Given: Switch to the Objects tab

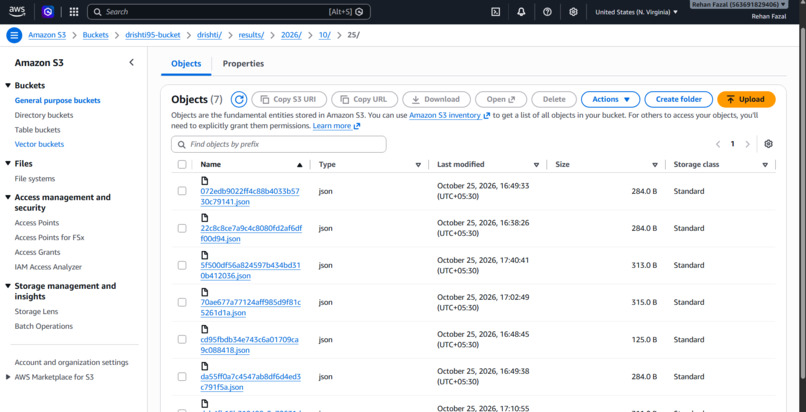Looking at the screenshot, I should [186, 64].
